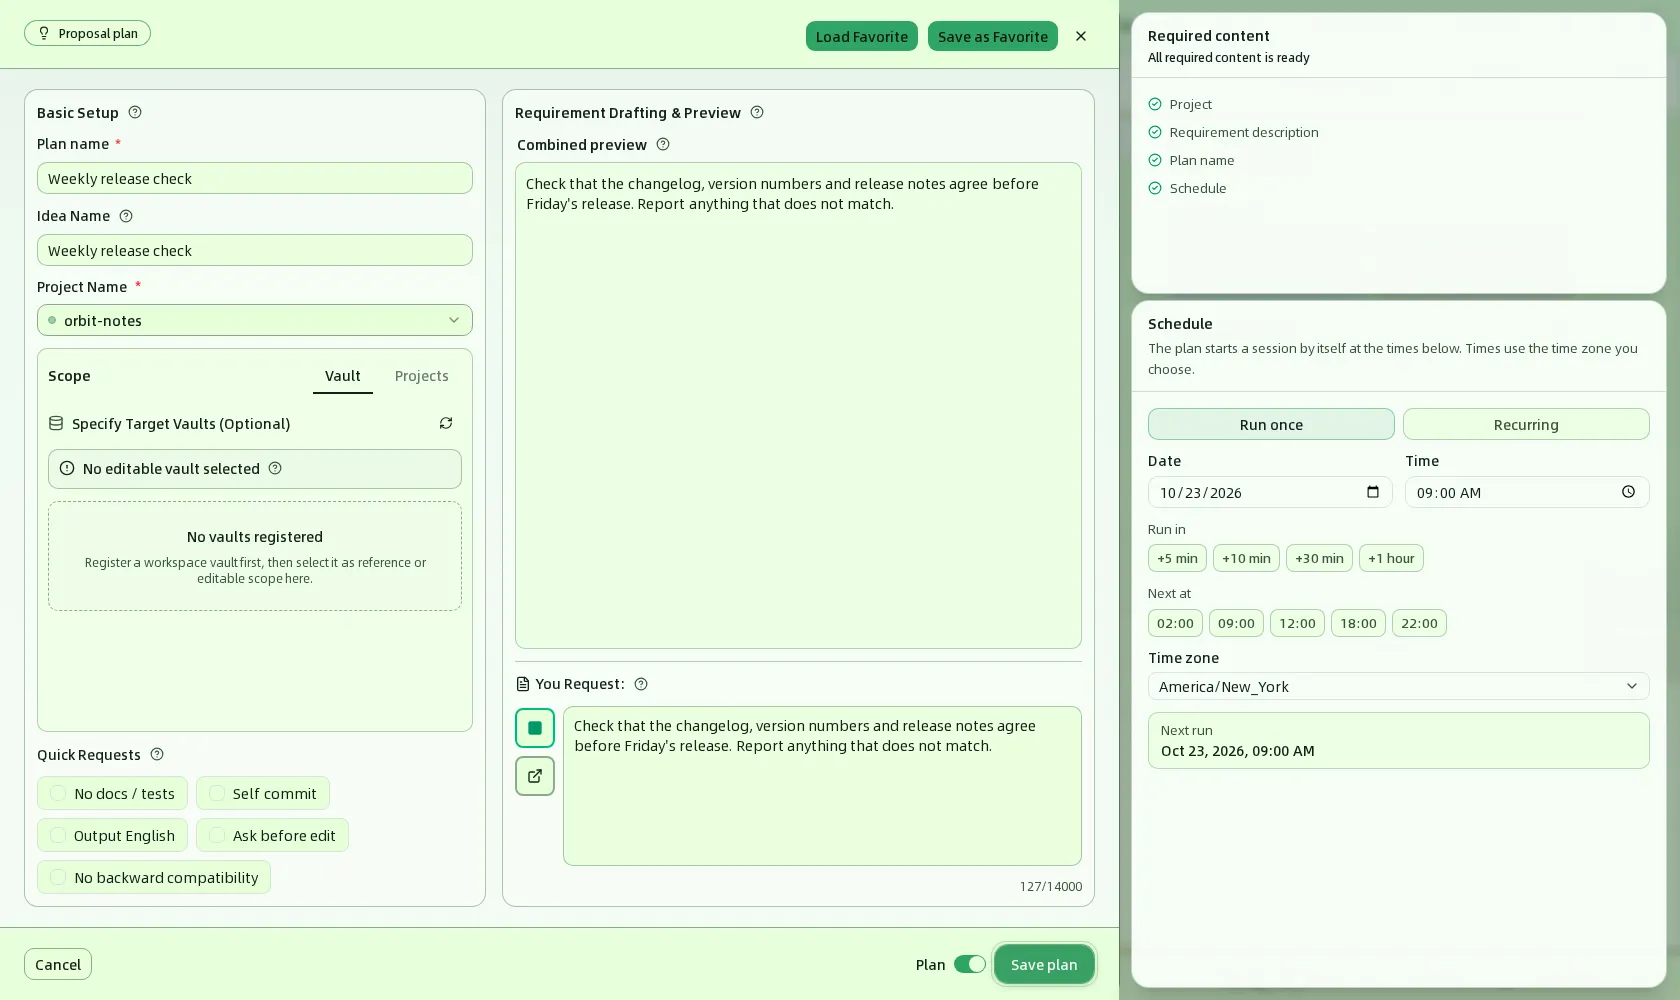
Task: Click help icon beside No editable vault selected
Action: pos(275,468)
